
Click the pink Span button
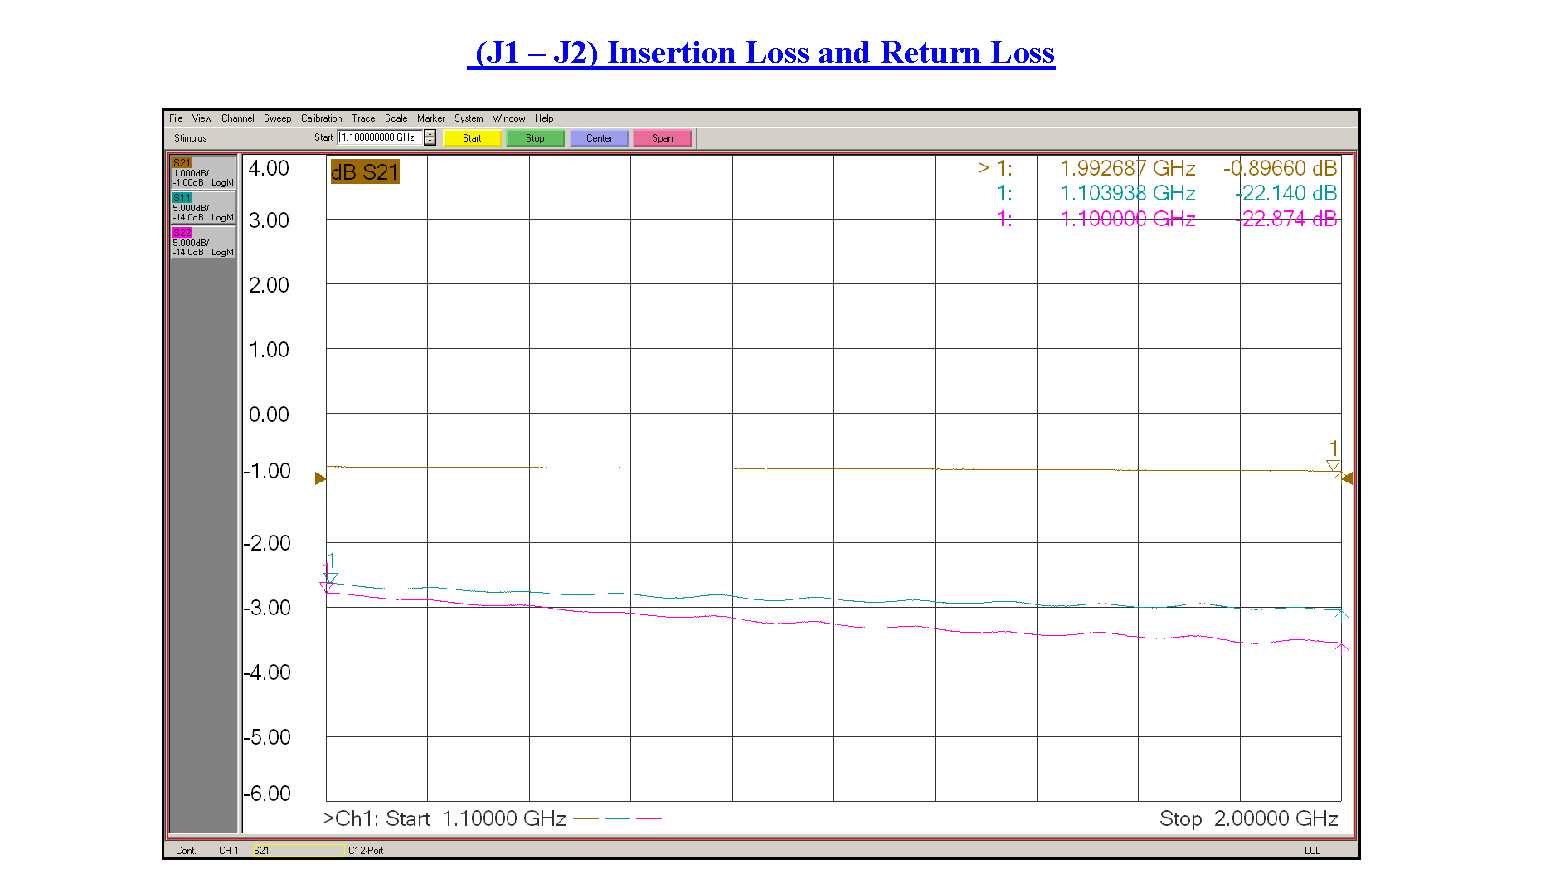[x=662, y=138]
